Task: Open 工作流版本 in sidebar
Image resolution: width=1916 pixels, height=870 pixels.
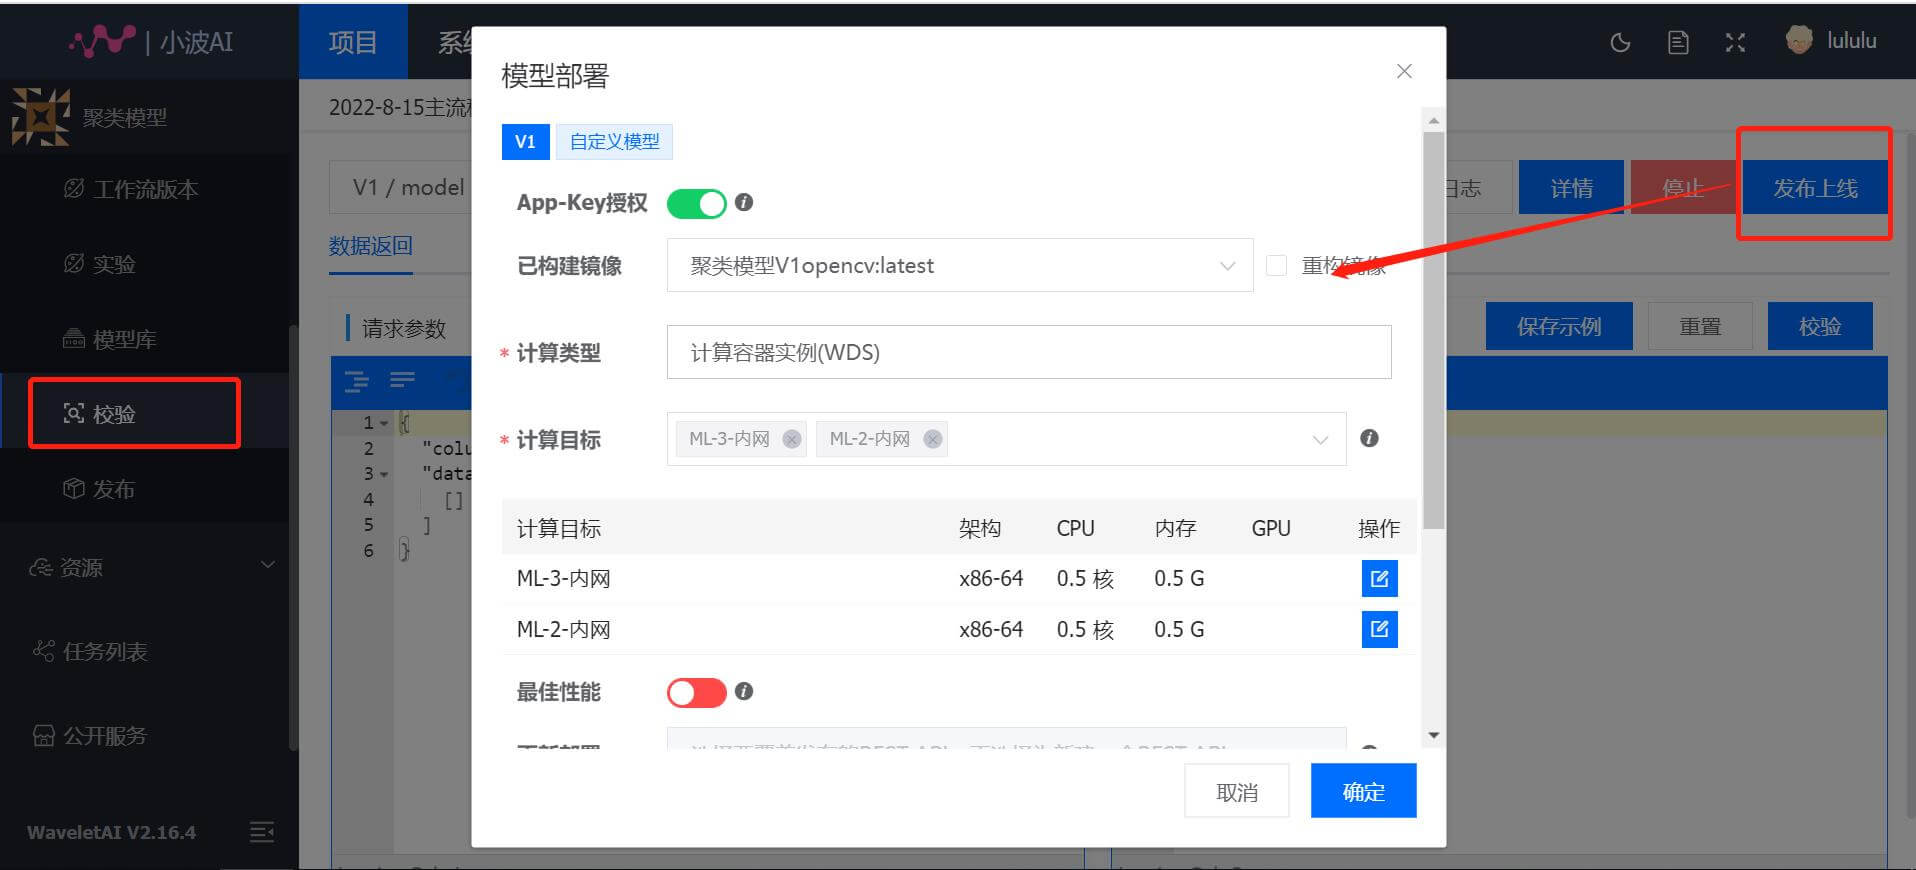Action: point(131,189)
